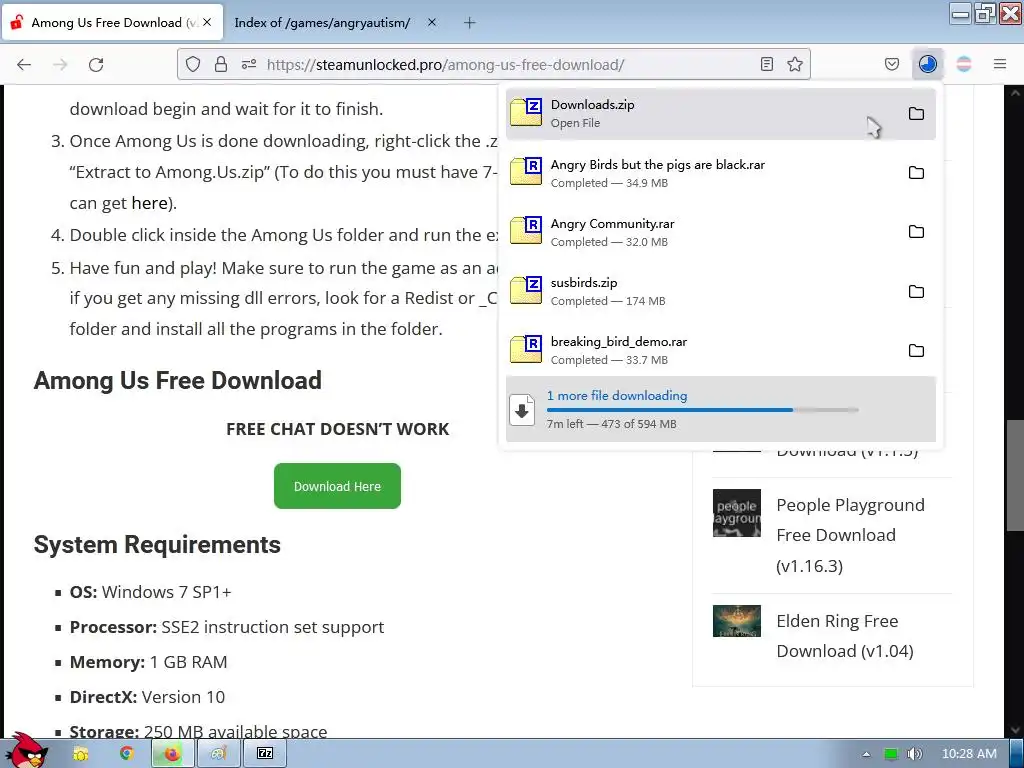This screenshot has height=768, width=1024.
Task: Show hidden system tray icons arrow
Action: (866, 754)
